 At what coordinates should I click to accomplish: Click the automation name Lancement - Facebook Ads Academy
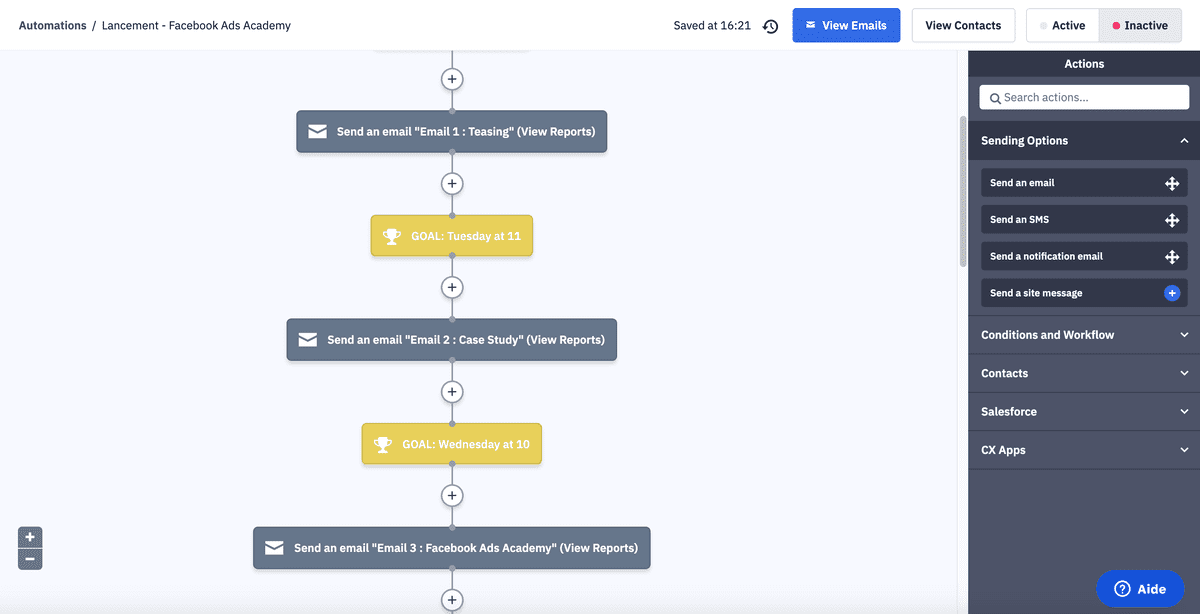click(x=196, y=26)
